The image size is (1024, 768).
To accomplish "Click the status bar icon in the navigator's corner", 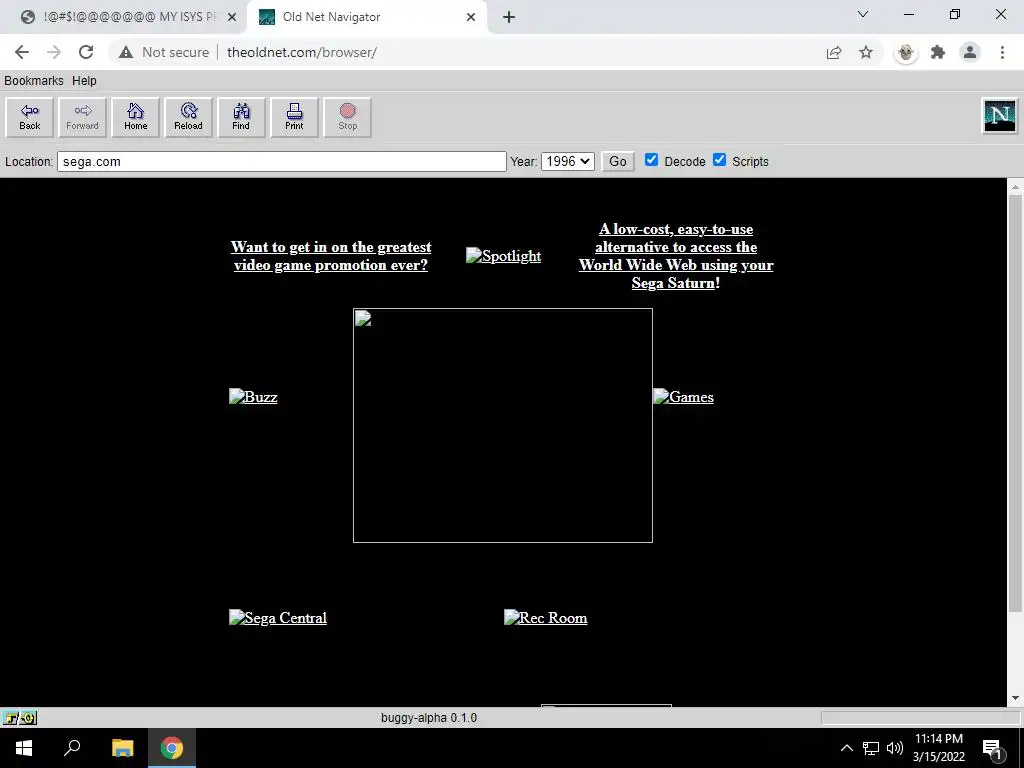I will (x=19, y=718).
